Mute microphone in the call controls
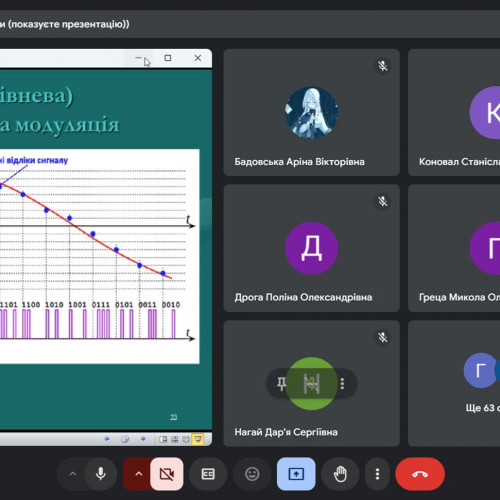 tap(100, 474)
